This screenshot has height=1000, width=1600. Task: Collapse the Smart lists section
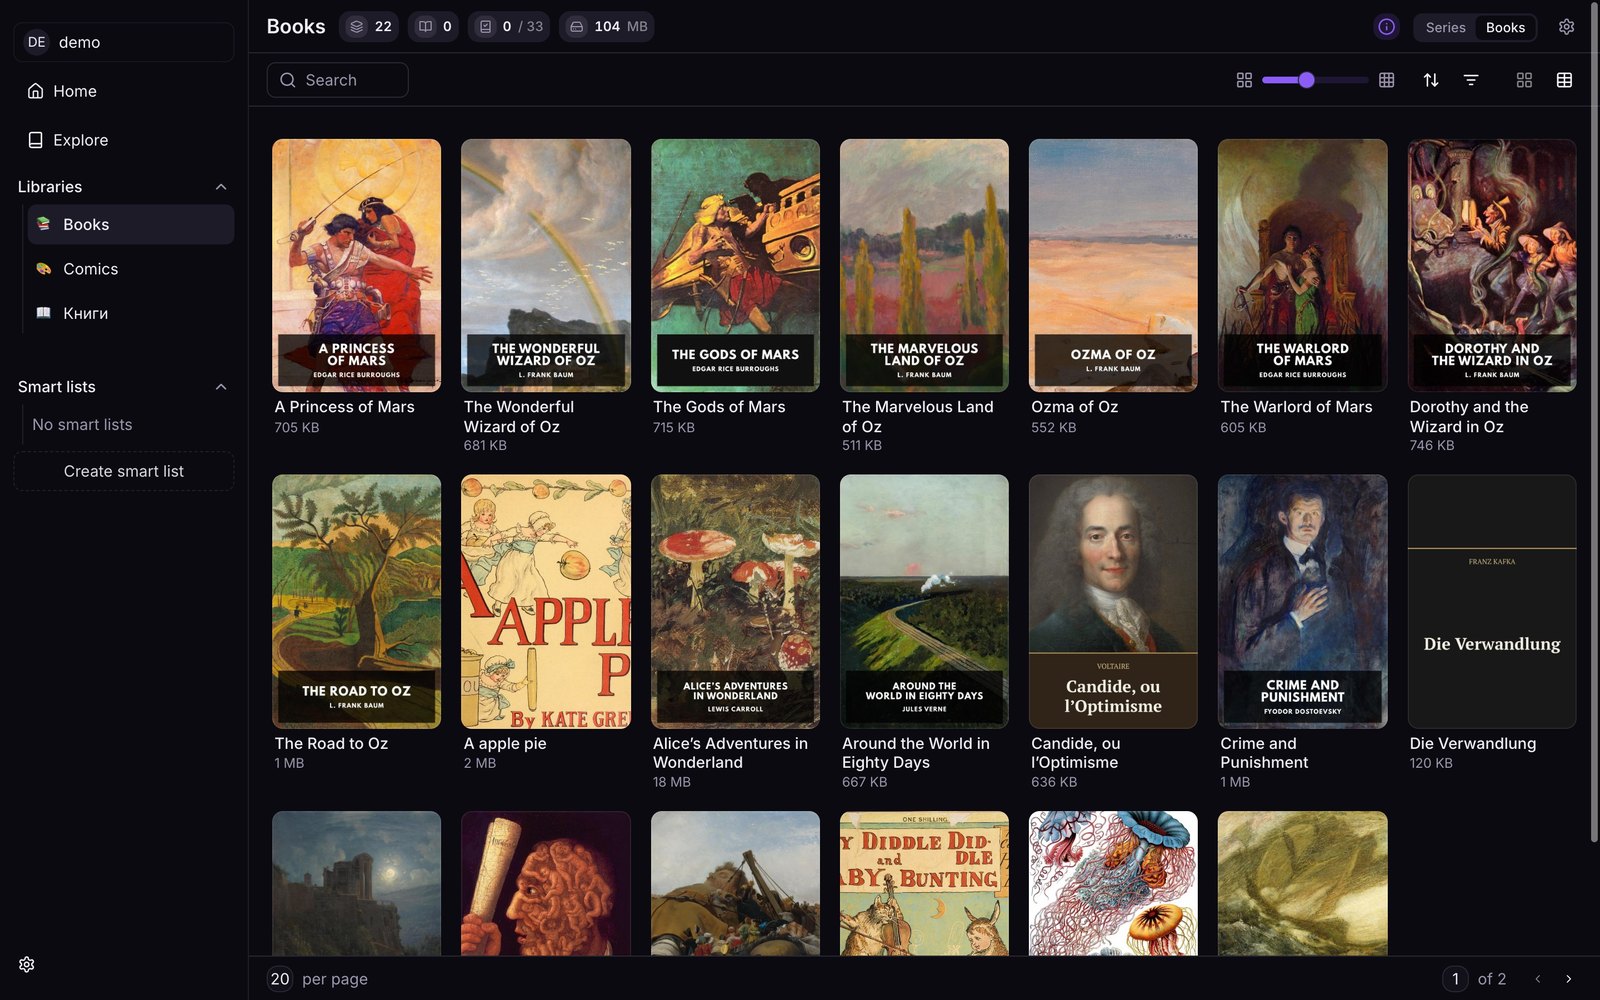coord(221,387)
